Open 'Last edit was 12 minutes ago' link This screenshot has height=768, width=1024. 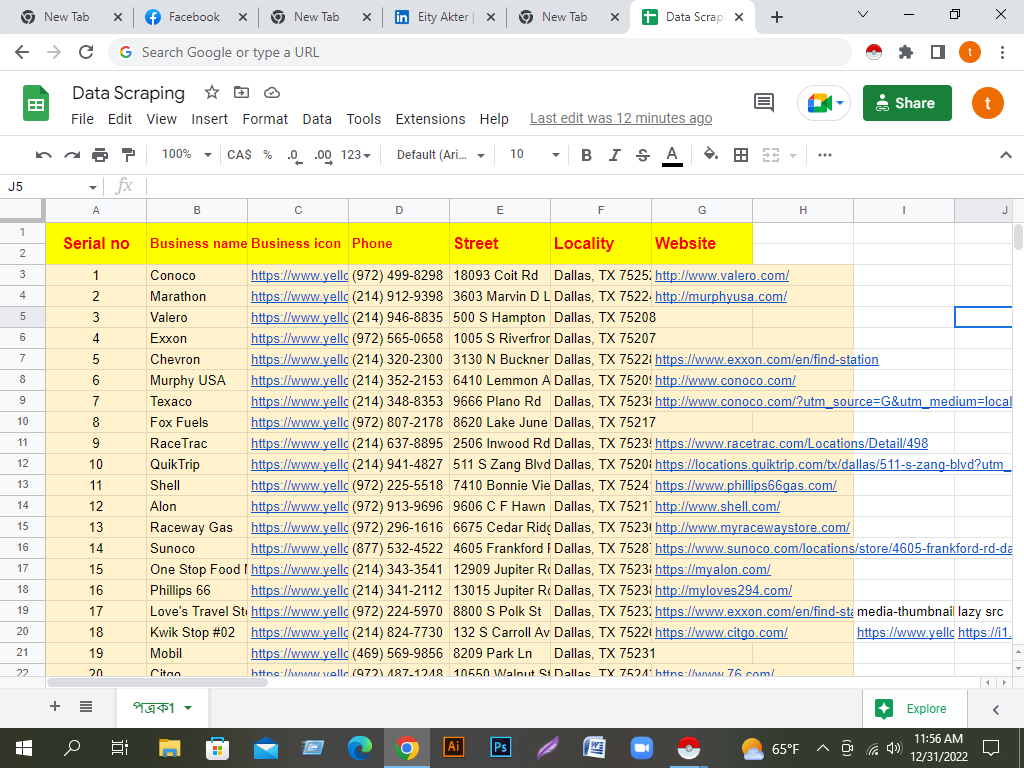point(621,118)
